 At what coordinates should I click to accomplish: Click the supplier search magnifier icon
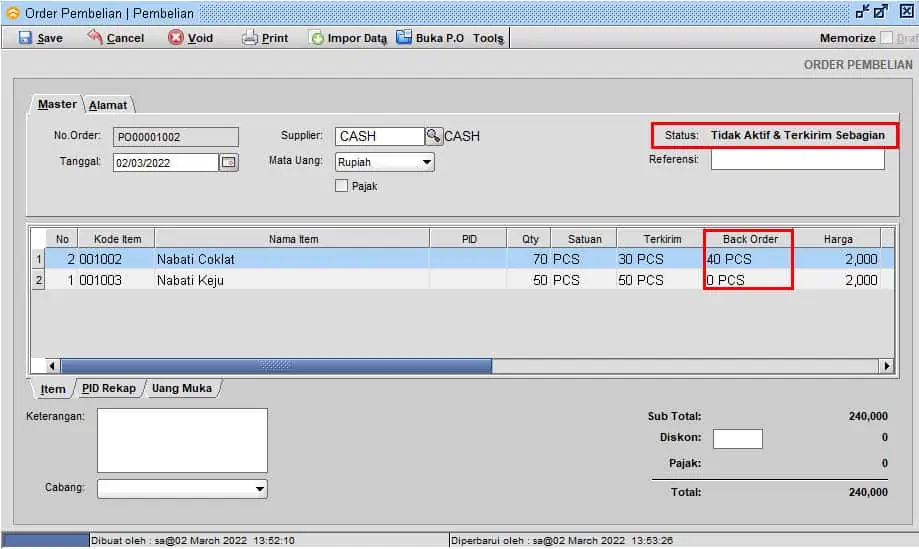[x=433, y=136]
